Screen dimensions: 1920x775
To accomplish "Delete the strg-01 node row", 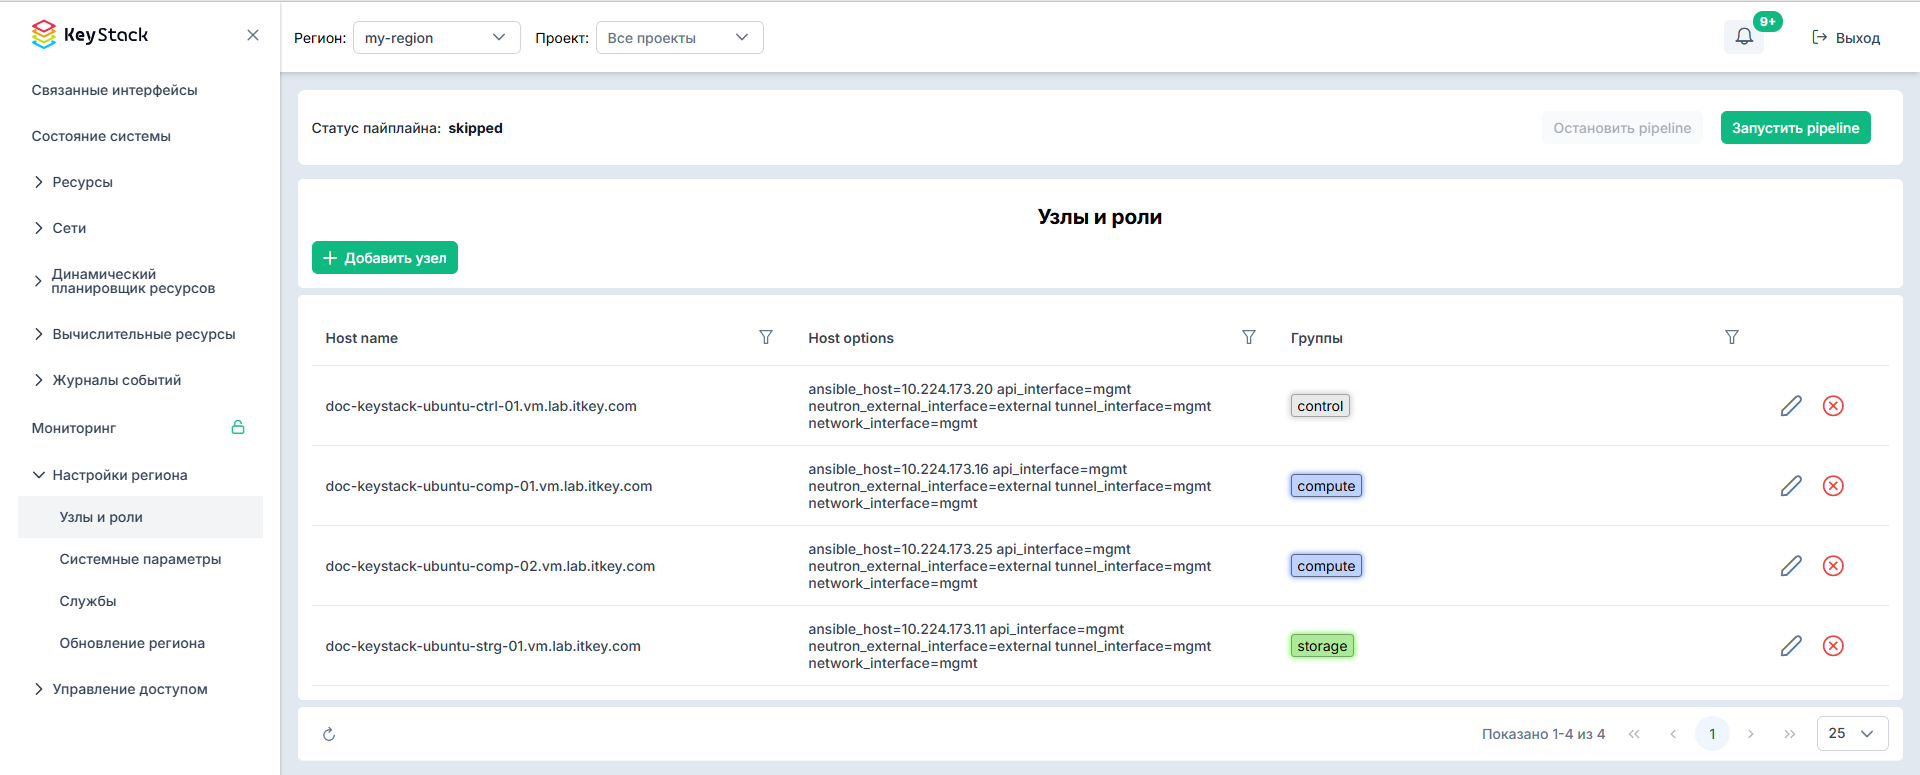I will pyautogui.click(x=1833, y=646).
